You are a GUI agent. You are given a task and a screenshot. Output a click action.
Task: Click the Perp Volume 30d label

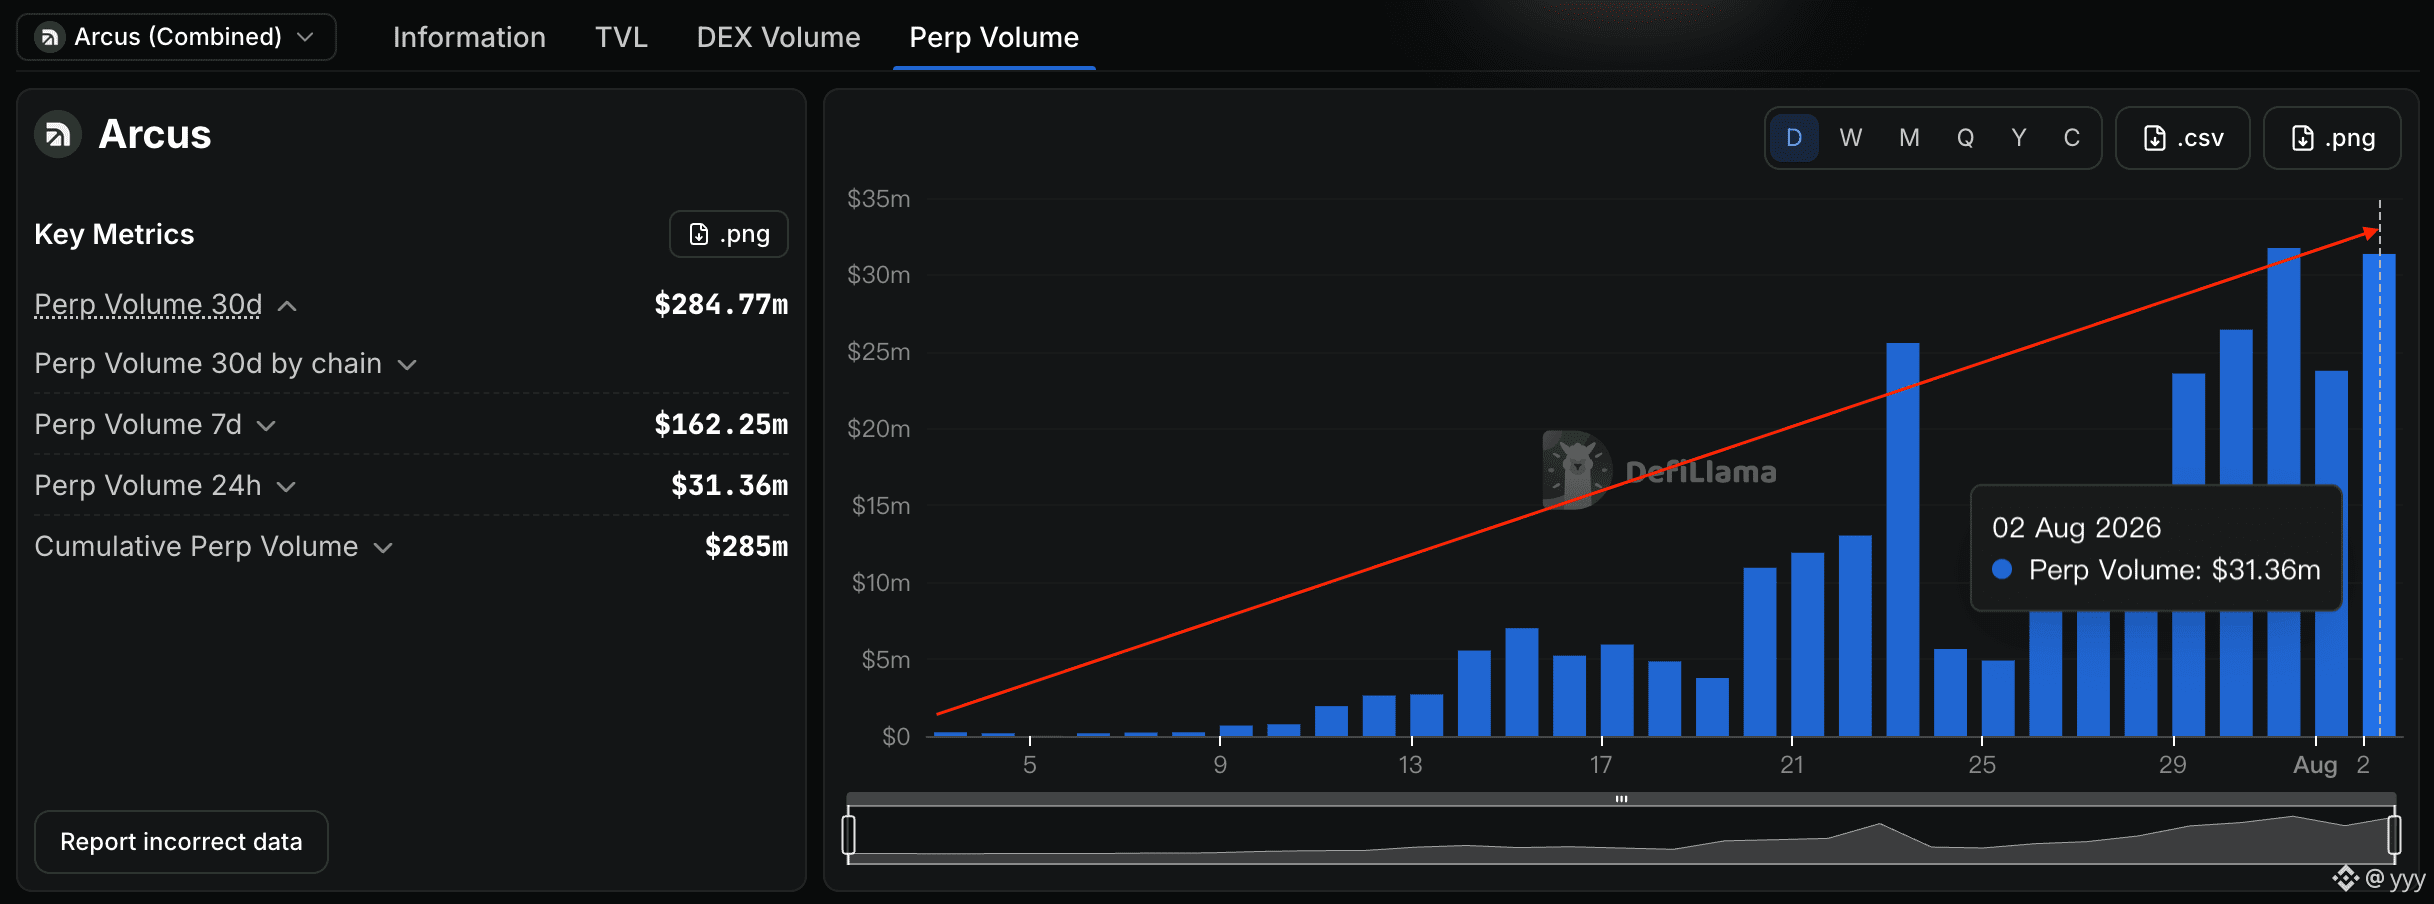(x=148, y=304)
